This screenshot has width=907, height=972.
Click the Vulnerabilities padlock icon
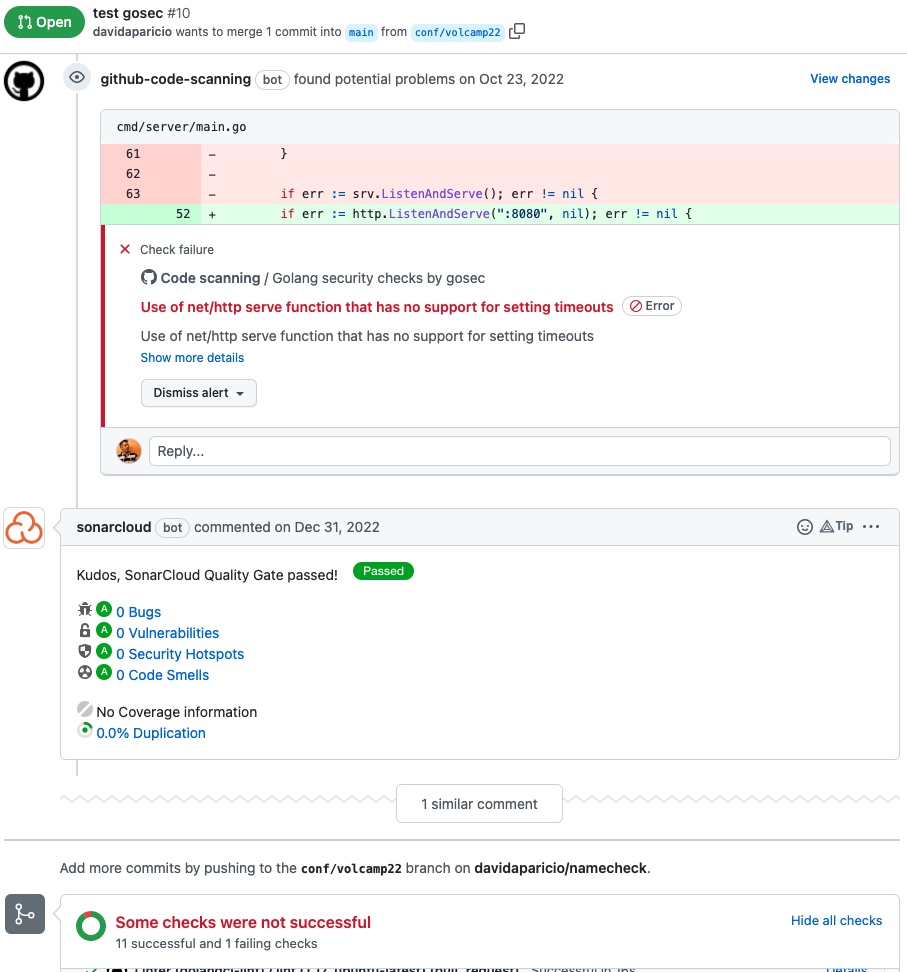click(84, 631)
